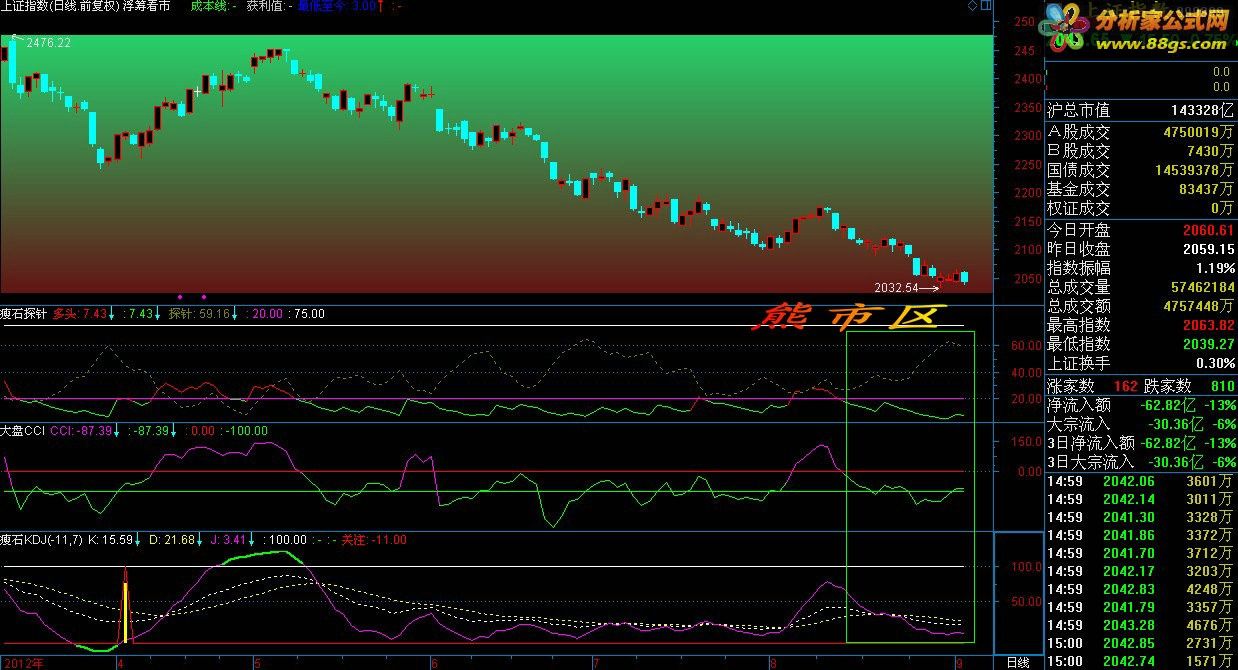This screenshot has height=670, width=1238.
Task: Switch period via 日线 label at bottom
Action: [1017, 662]
